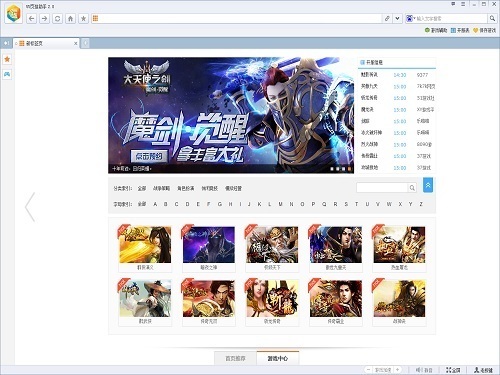Open the home page via house icon
This screenshot has width=500, height=375.
point(70,18)
